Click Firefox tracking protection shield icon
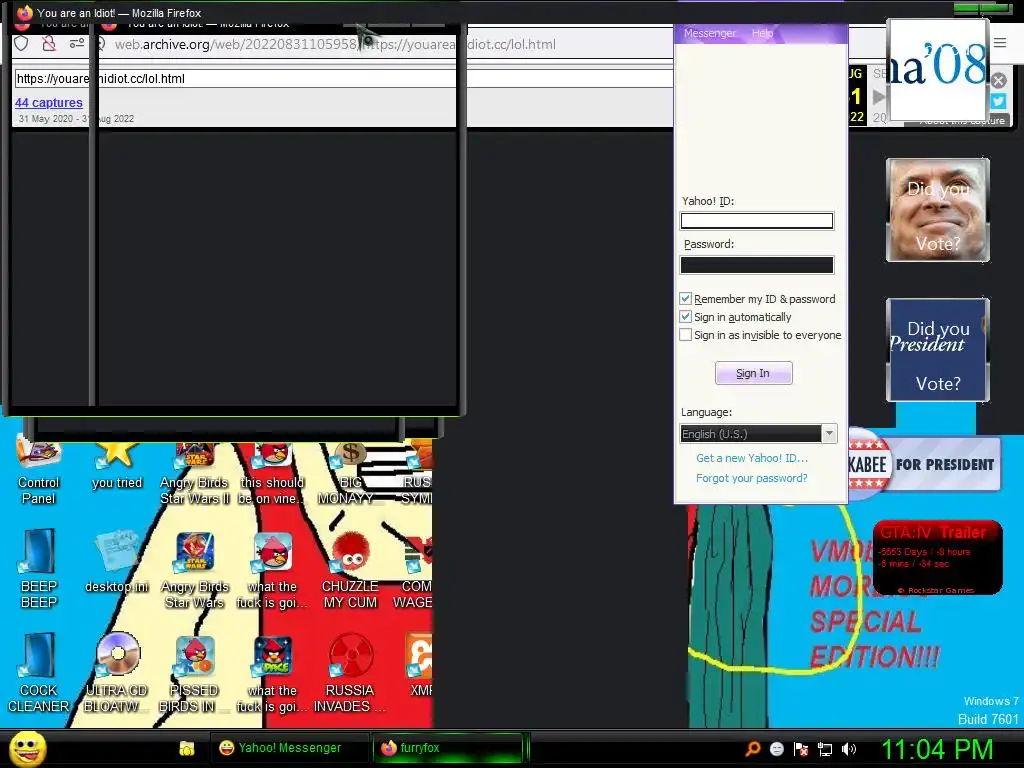 pos(22,44)
